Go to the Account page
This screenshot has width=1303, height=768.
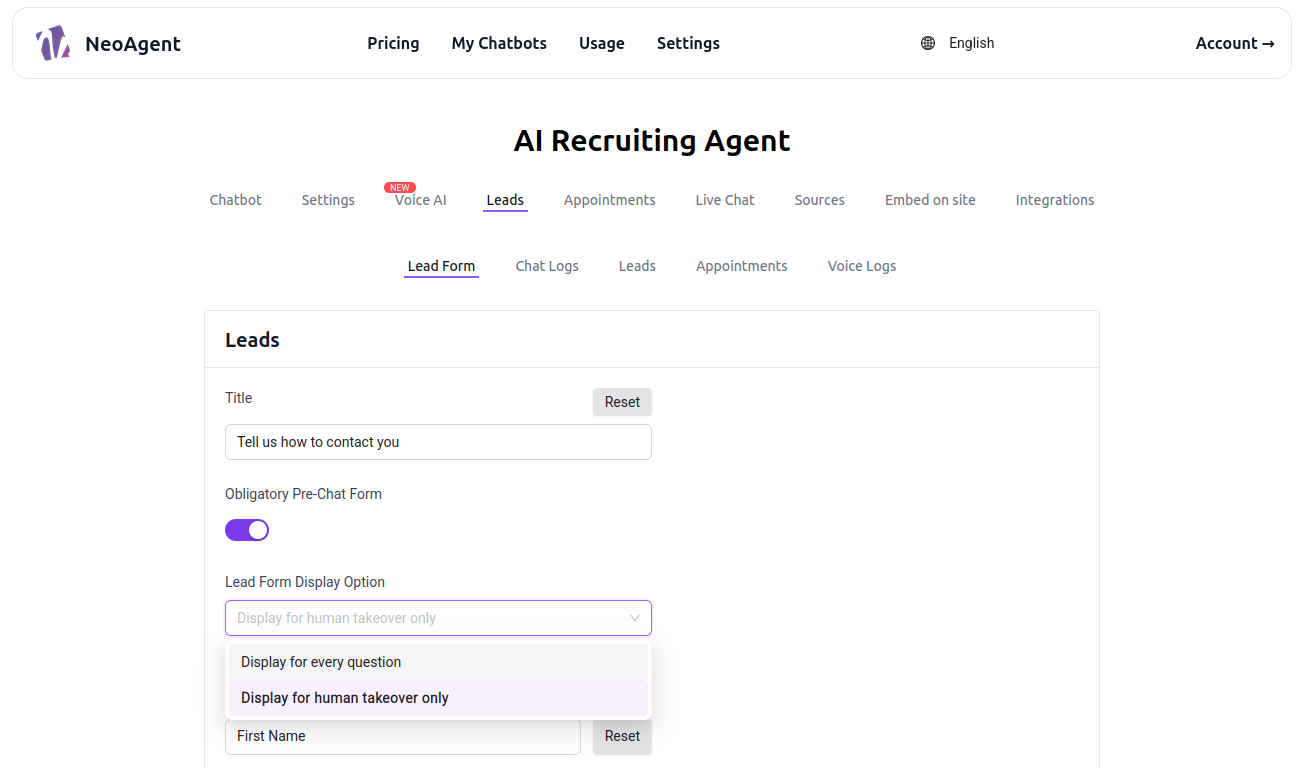click(1235, 43)
